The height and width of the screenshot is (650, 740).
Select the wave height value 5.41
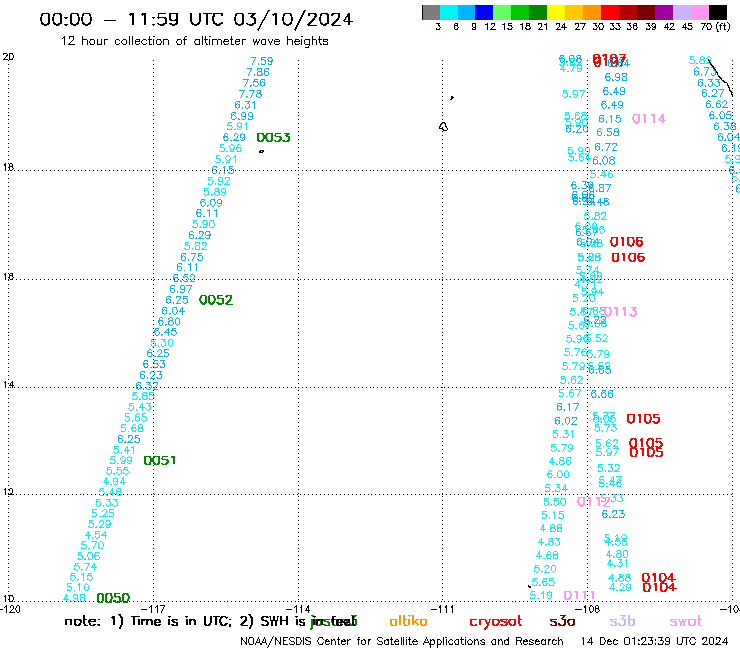[x=124, y=450]
